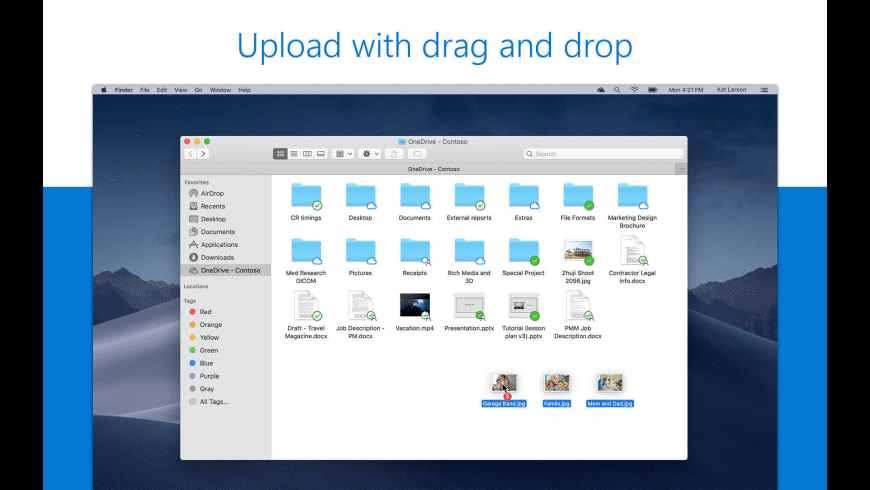Select the Family.jpg thumbnail
Image resolution: width=870 pixels, height=490 pixels.
[x=557, y=382]
